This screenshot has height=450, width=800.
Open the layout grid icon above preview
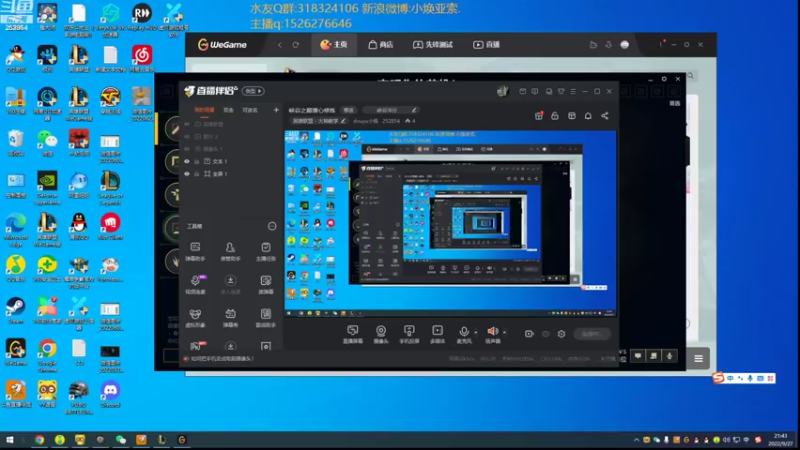571,116
